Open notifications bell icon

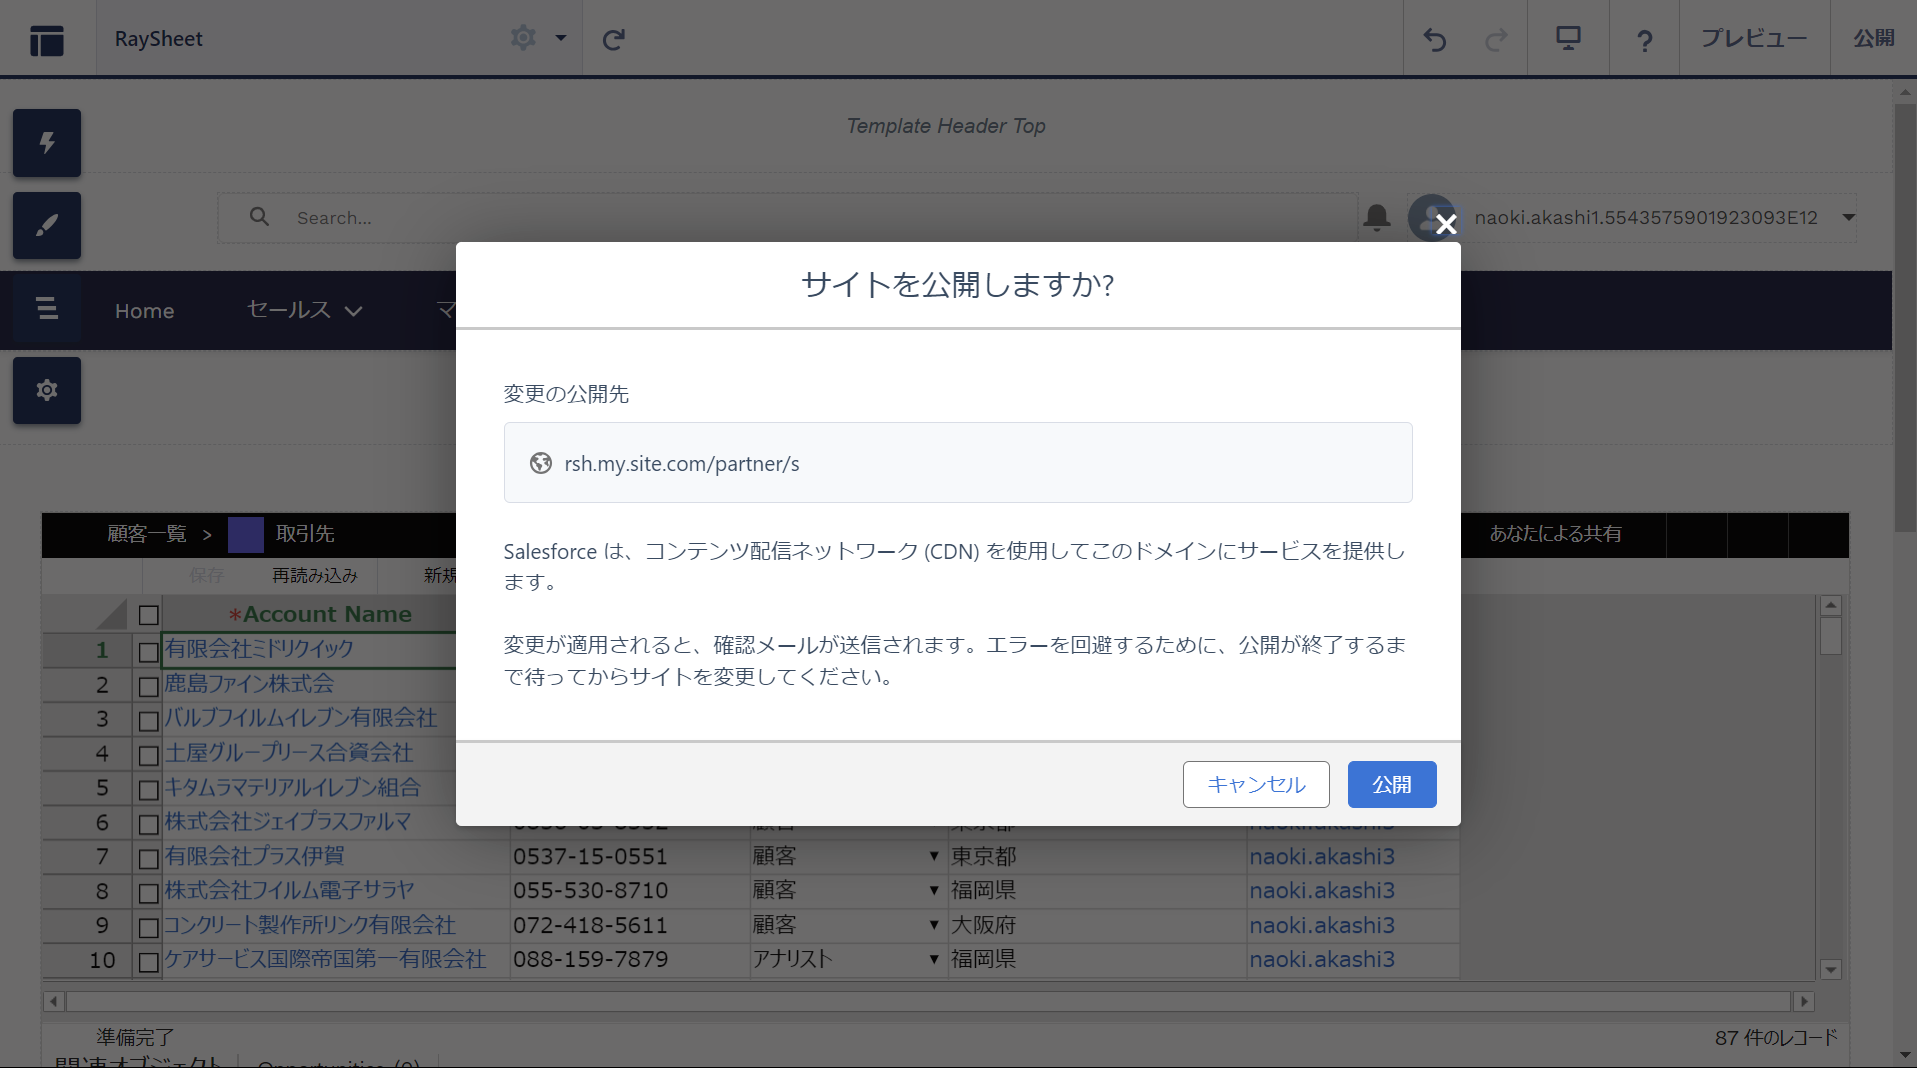(1377, 217)
